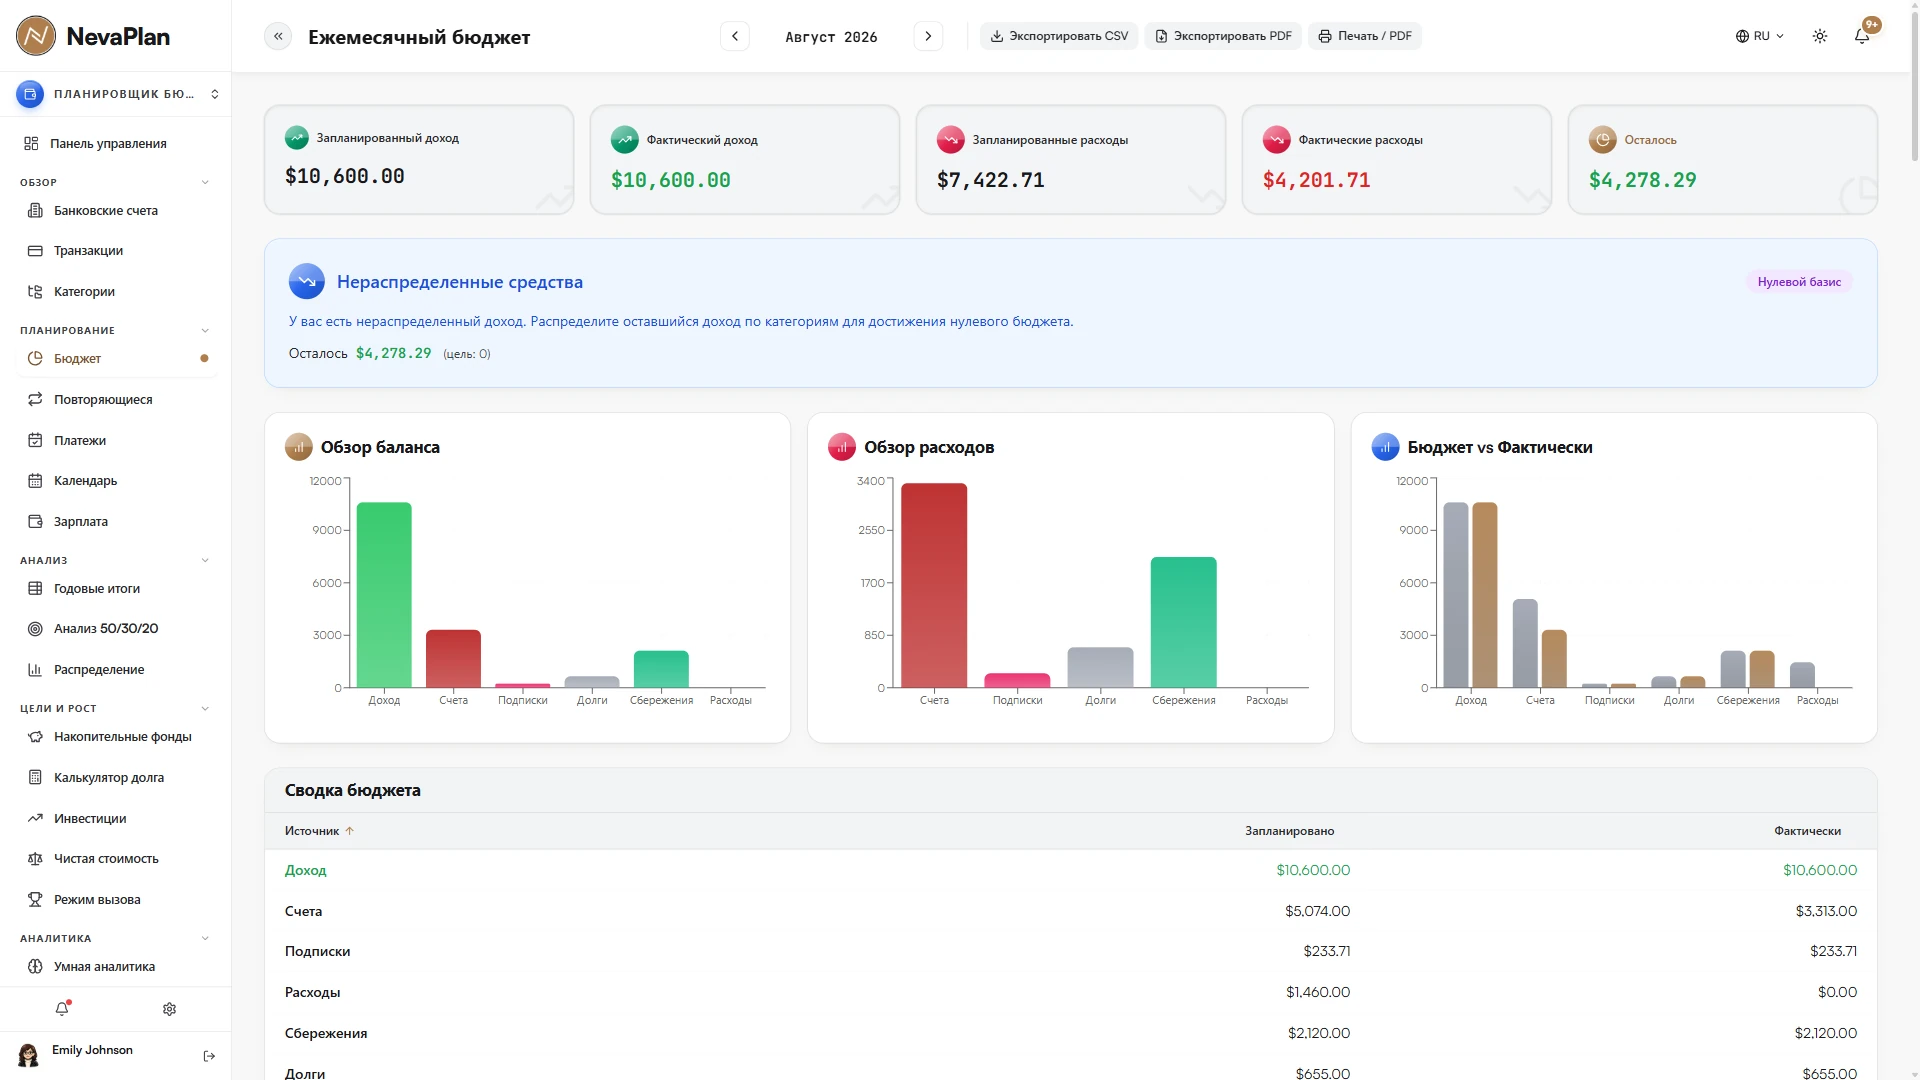Image resolution: width=1920 pixels, height=1080 pixels.
Task: Click Платежи calendar-check icon
Action: click(35, 440)
